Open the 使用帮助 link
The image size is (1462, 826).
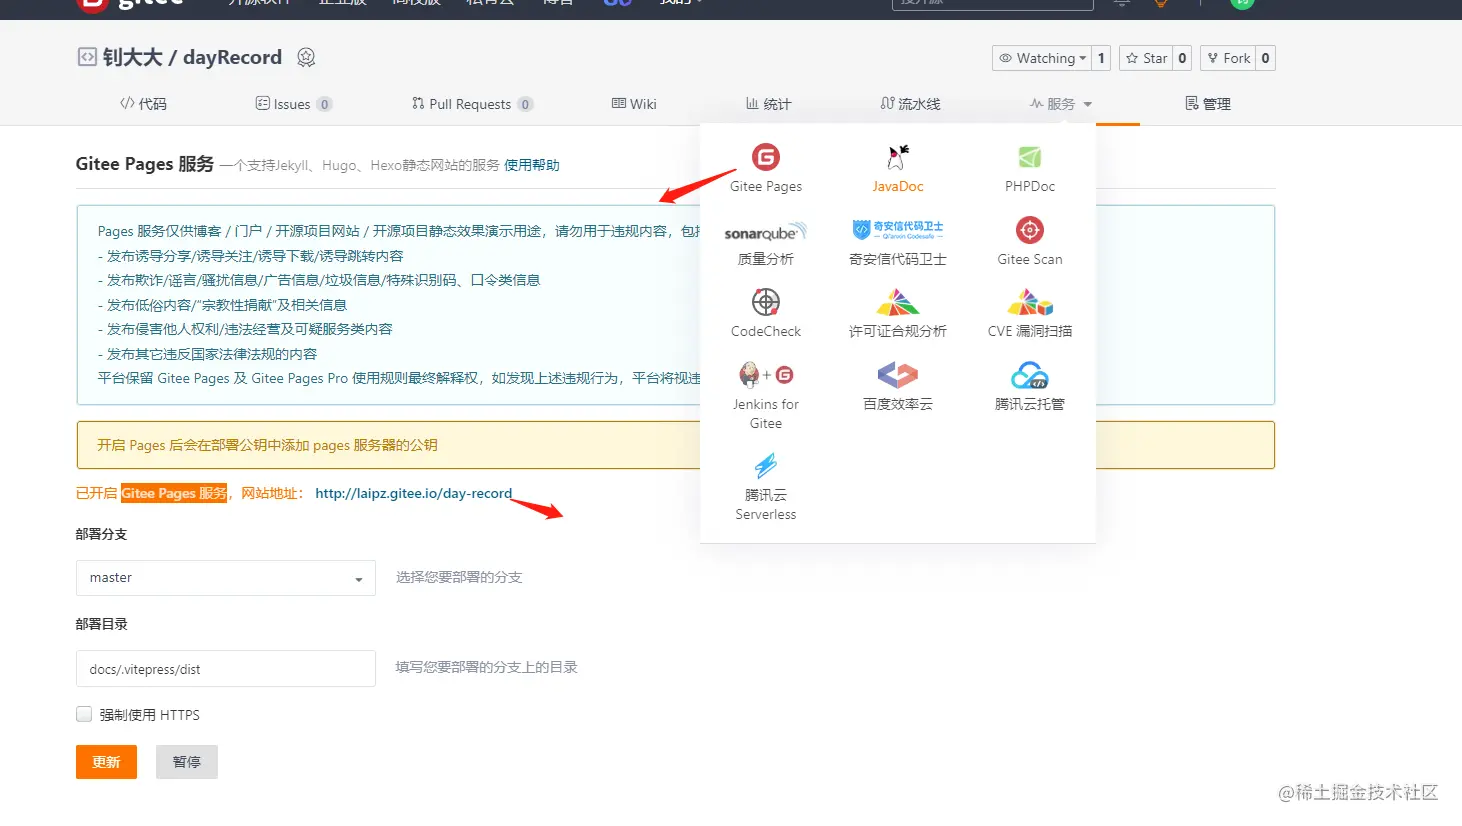coord(532,165)
